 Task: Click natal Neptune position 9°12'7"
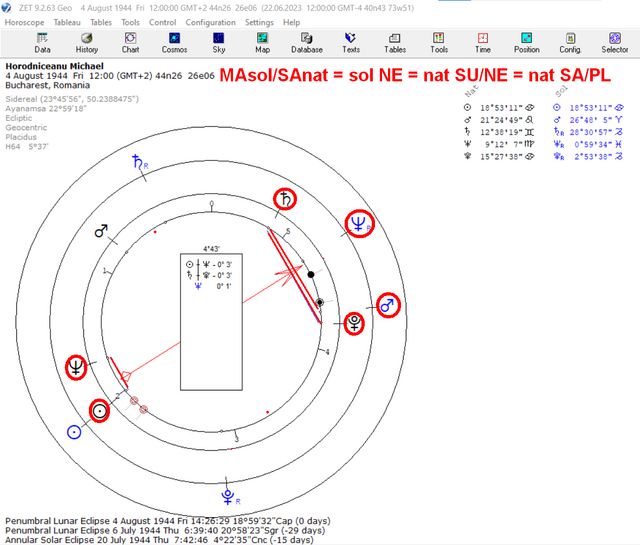[504, 144]
